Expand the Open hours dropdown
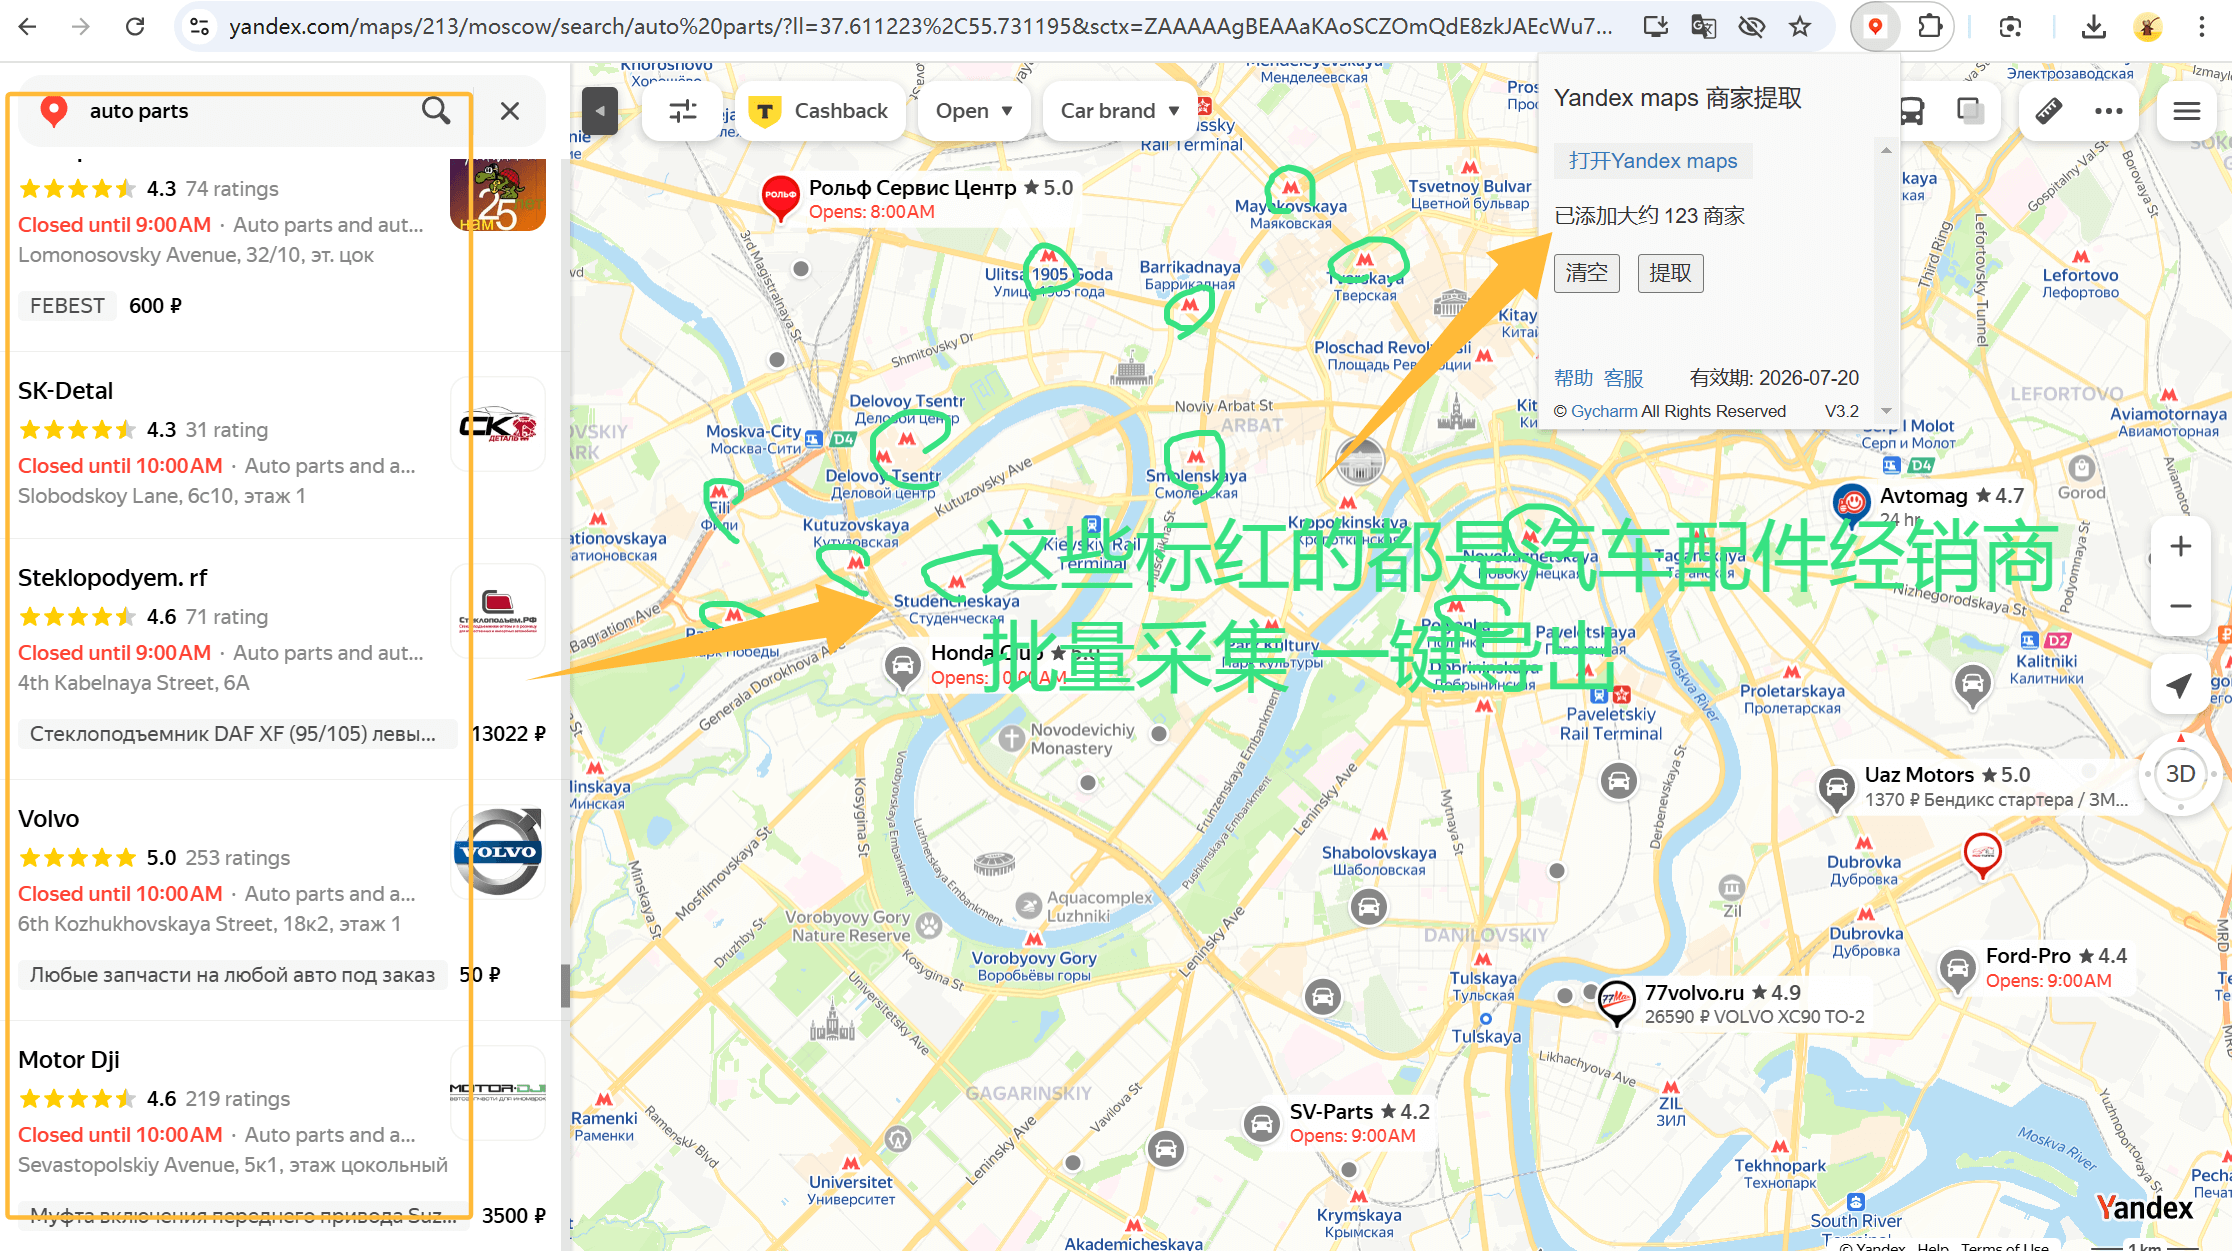Viewport: 2232px width, 1251px height. (974, 111)
